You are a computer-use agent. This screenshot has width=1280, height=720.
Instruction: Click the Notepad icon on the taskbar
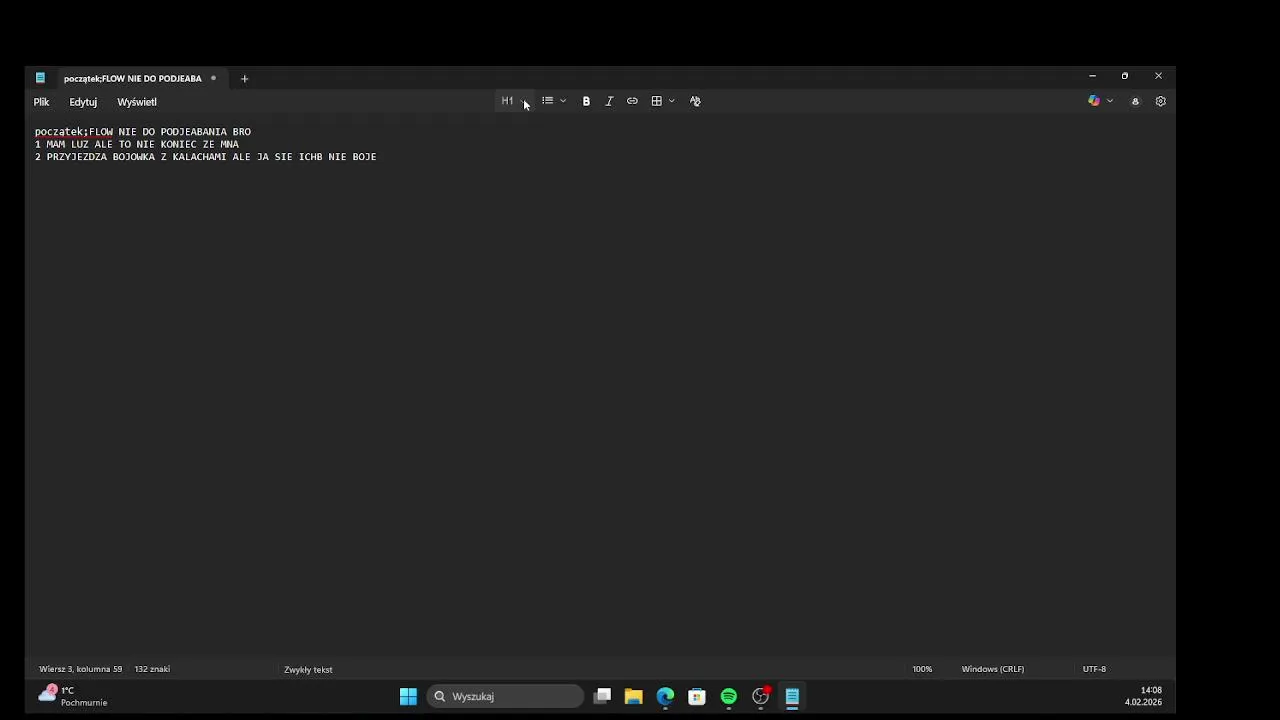click(792, 696)
